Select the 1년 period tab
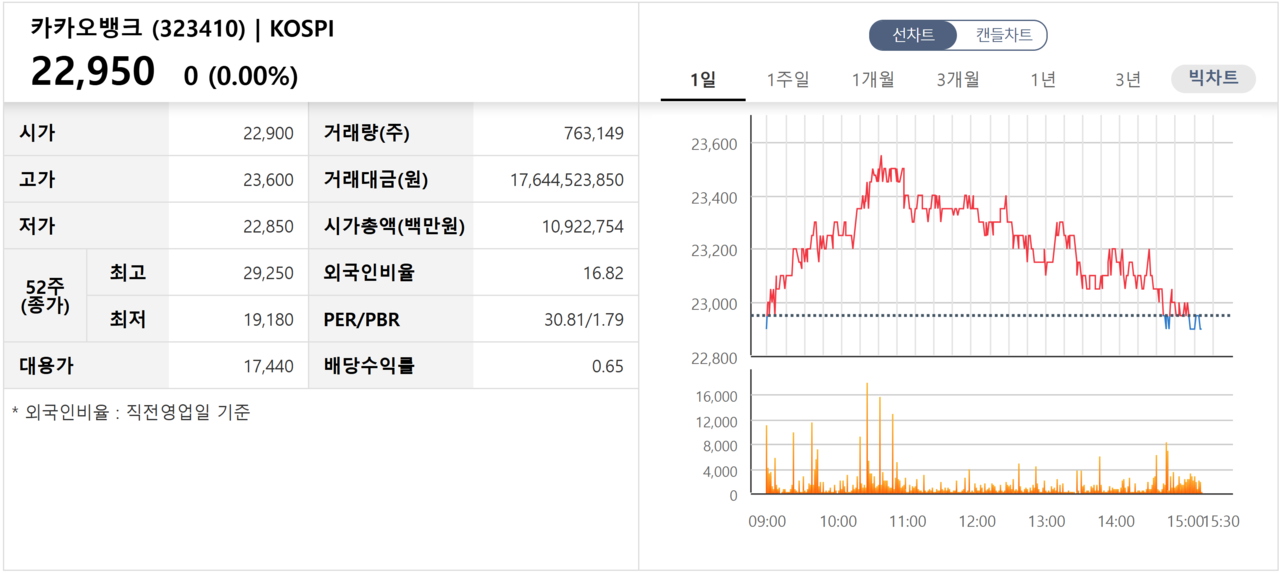Image resolution: width=1280 pixels, height=573 pixels. [1043, 80]
